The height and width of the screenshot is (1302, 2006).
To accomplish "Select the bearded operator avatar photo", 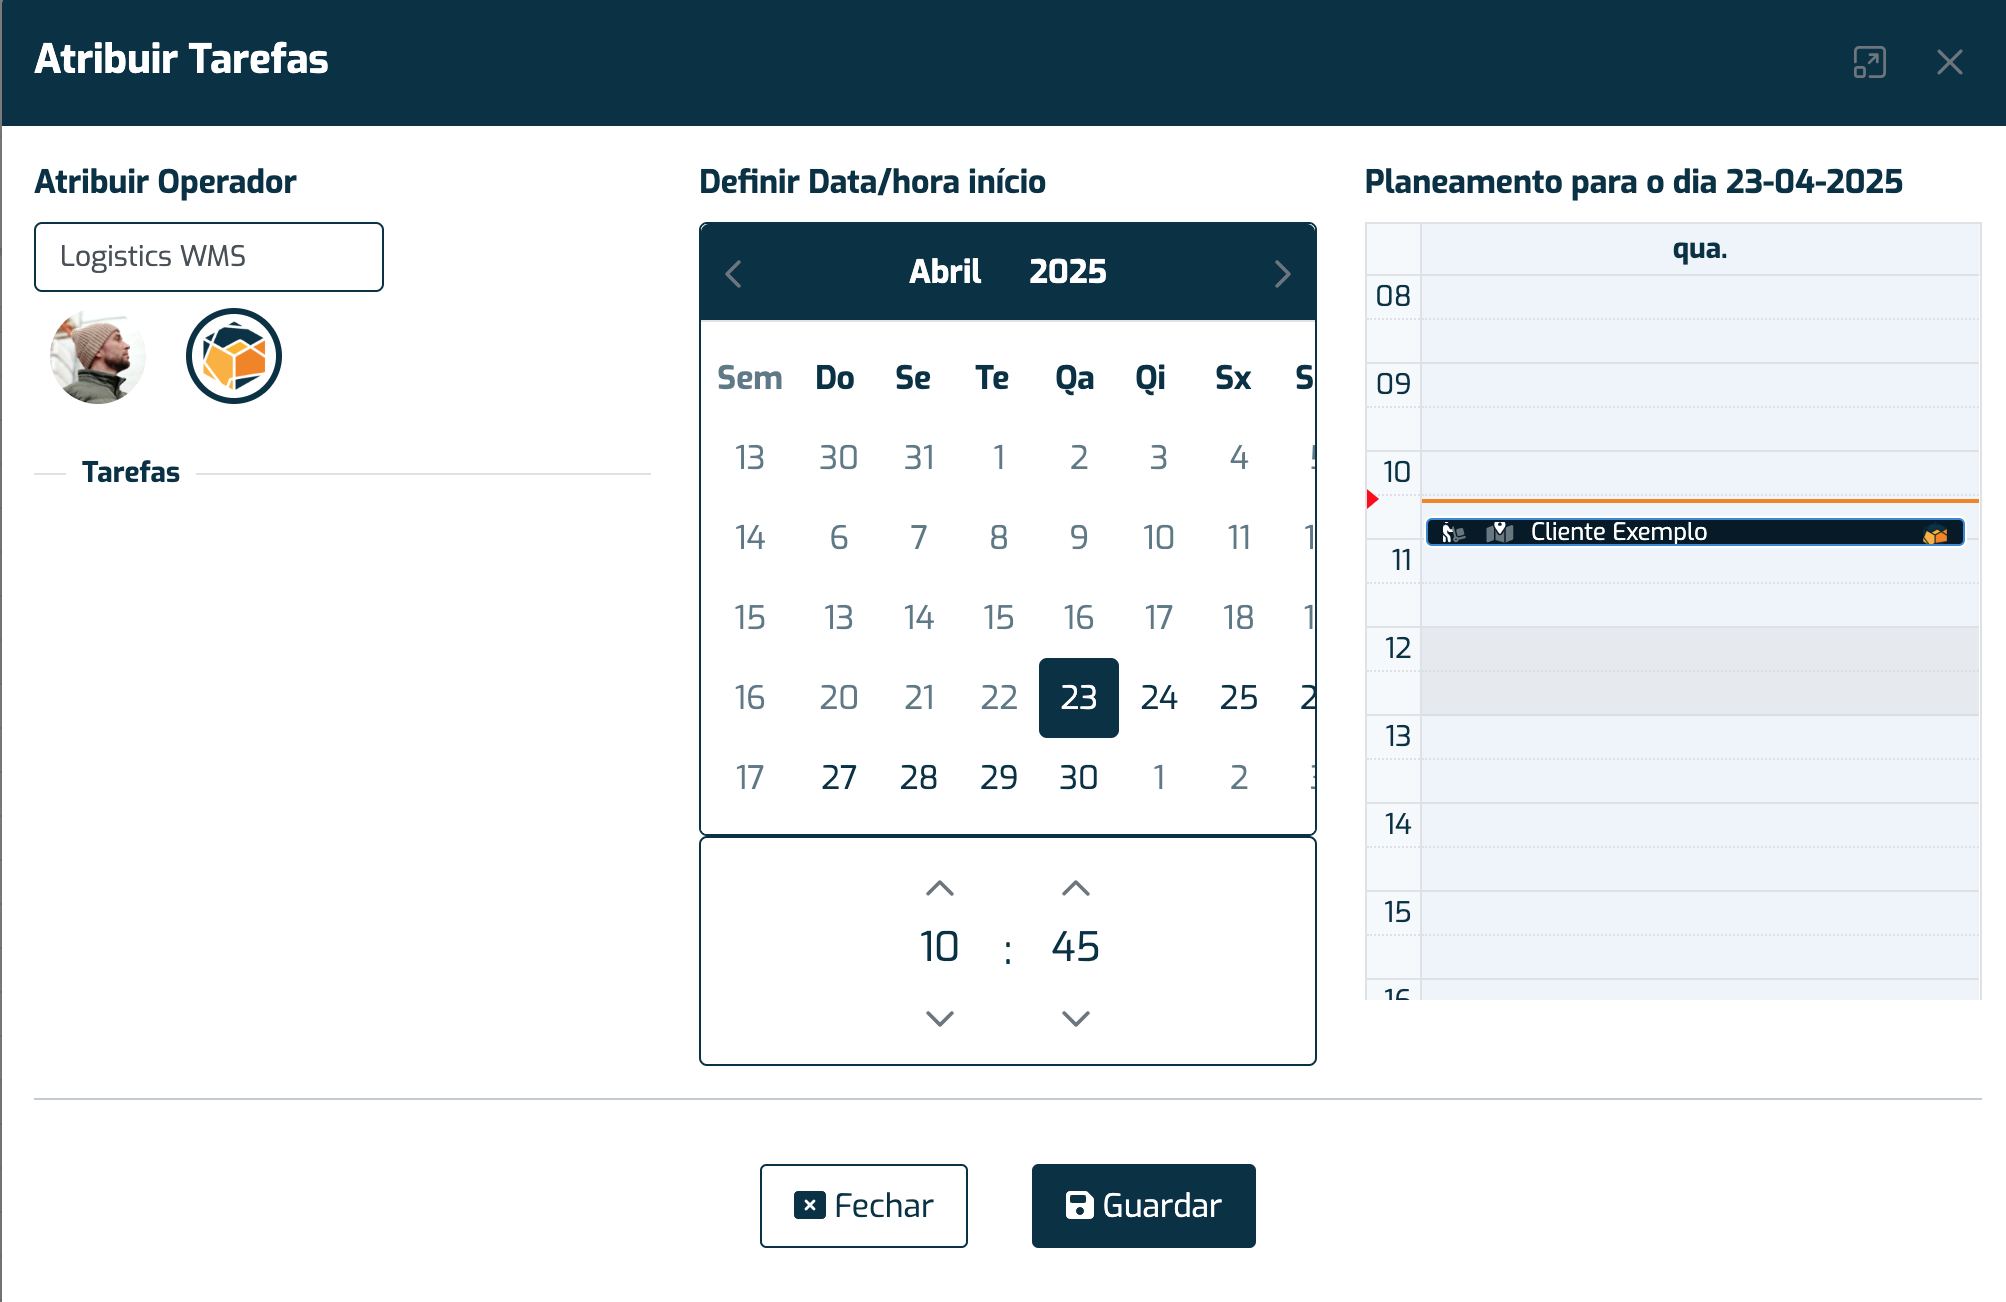I will [x=98, y=357].
